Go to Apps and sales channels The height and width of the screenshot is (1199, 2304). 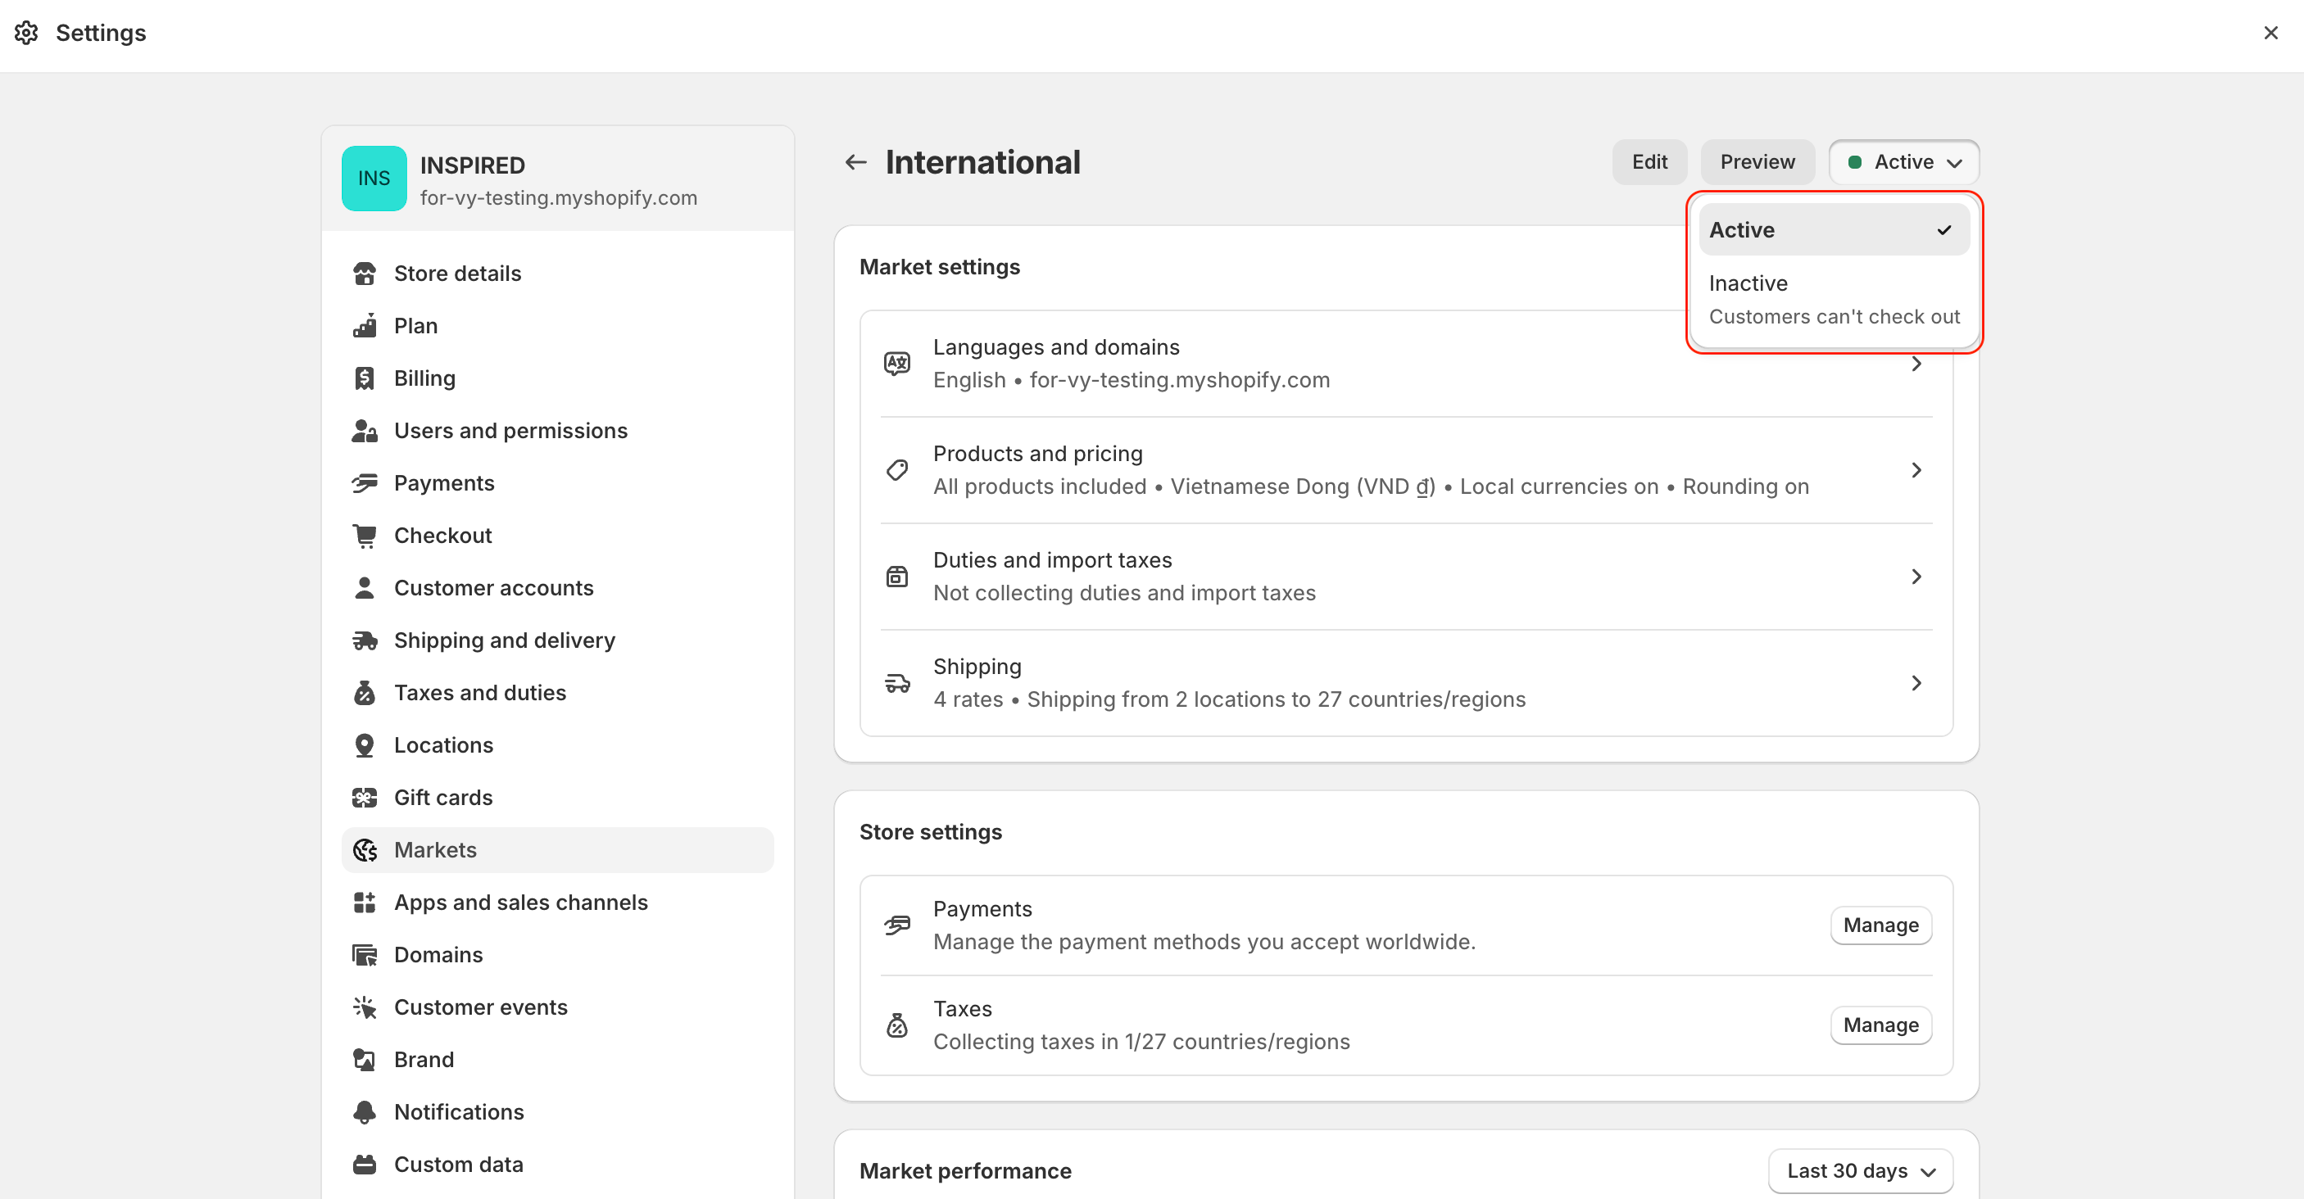point(520,902)
